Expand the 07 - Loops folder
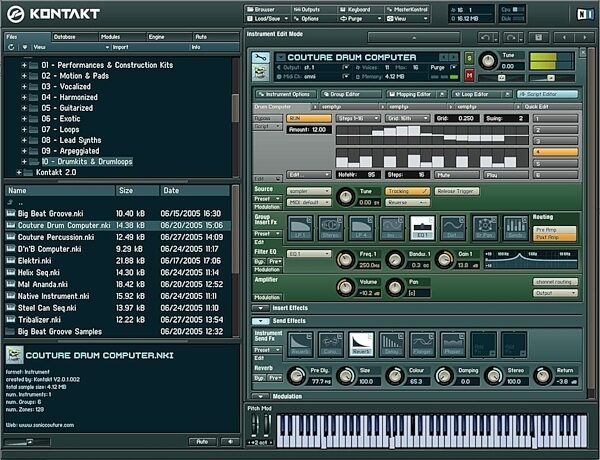Viewport: 600px width, 460px height. coord(24,129)
